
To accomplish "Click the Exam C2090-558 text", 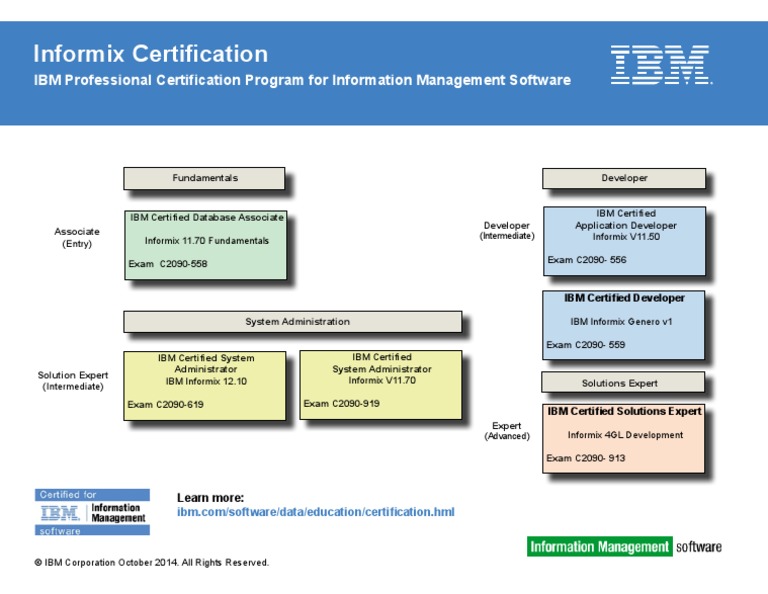I will tap(168, 263).
